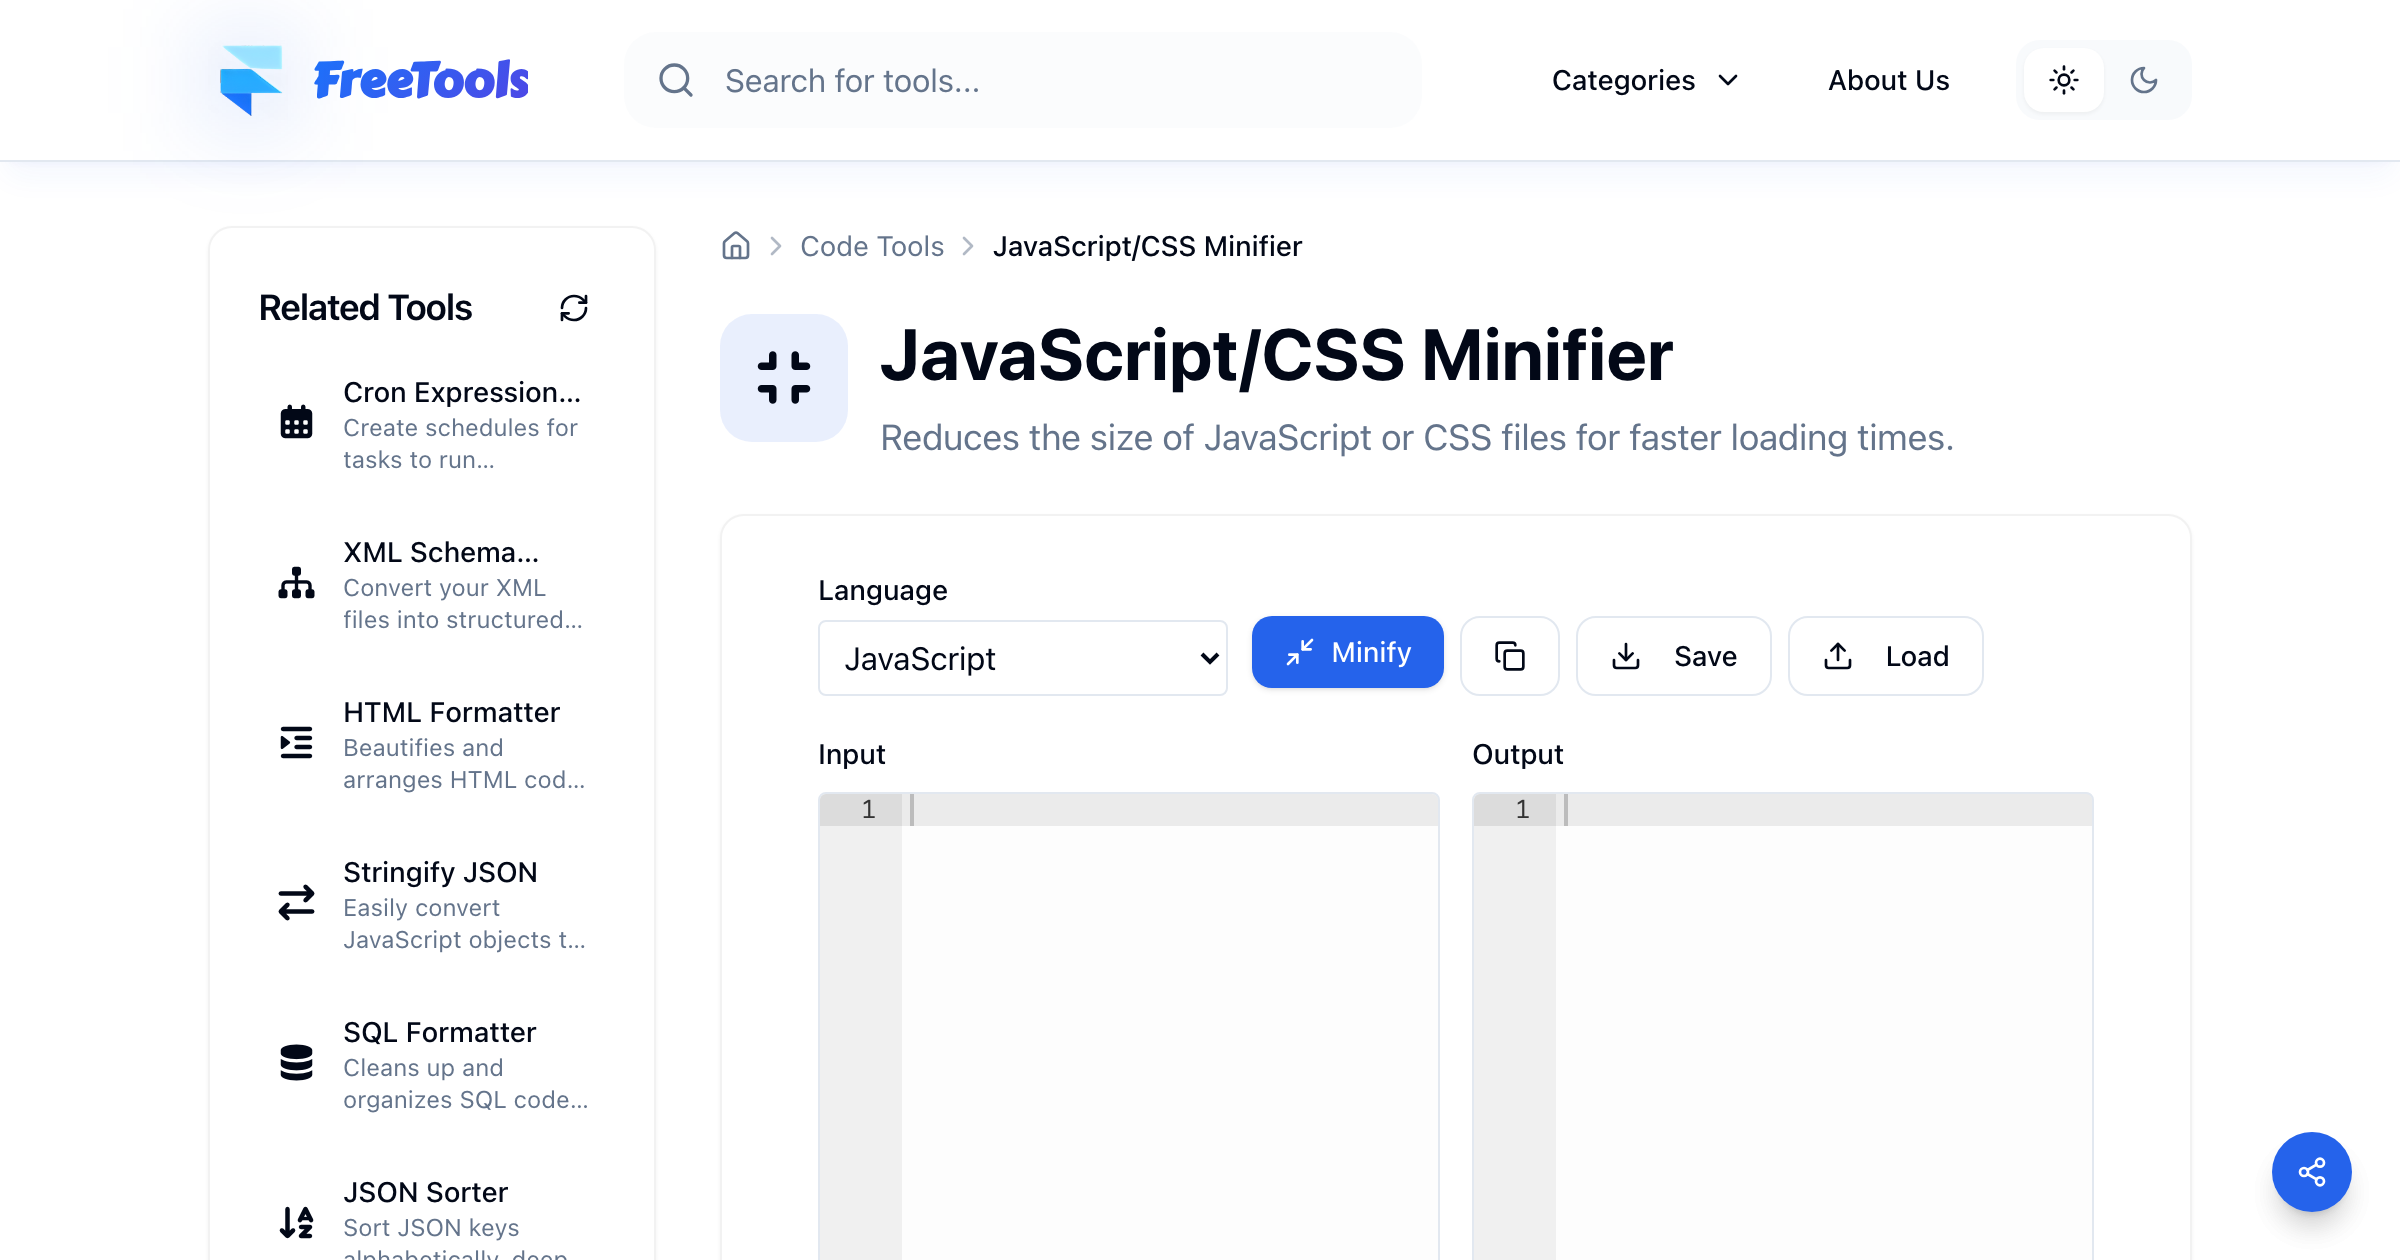Click 'Beautifies and arranges HTML cod...' description
The height and width of the screenshot is (1260, 2400).
pos(464,764)
